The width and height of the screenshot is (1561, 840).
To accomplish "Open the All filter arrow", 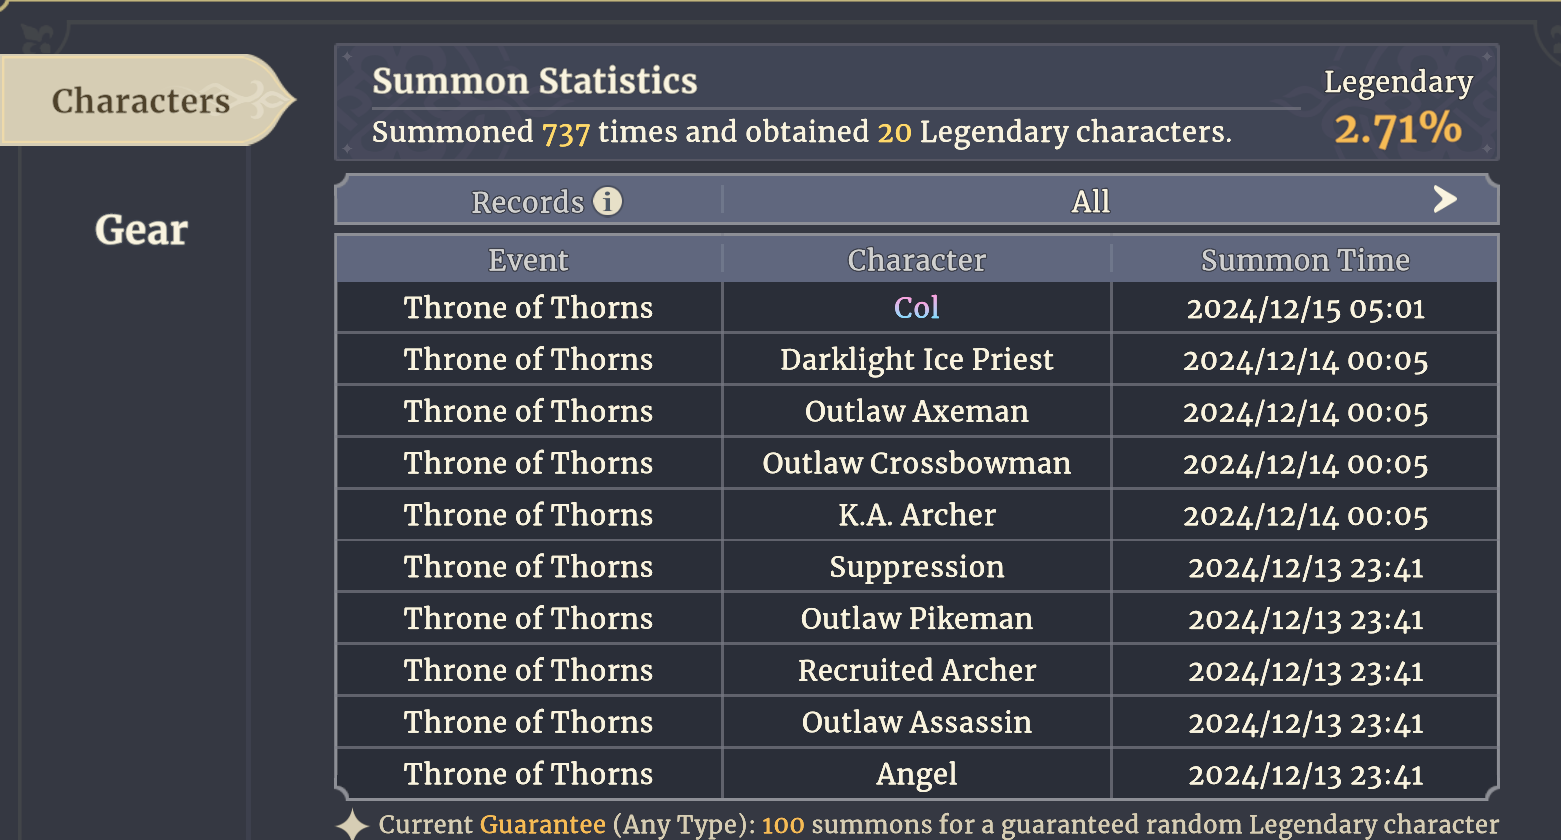I will (1444, 199).
